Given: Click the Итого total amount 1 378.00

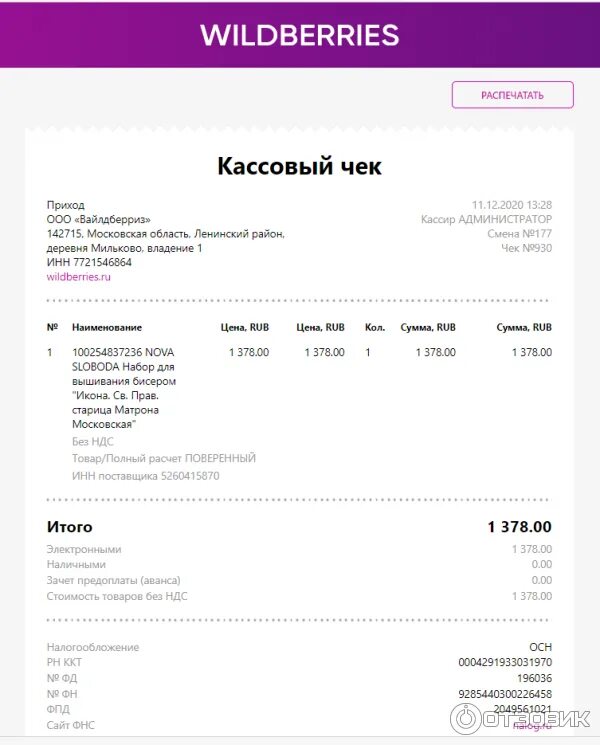Looking at the screenshot, I should [x=520, y=526].
